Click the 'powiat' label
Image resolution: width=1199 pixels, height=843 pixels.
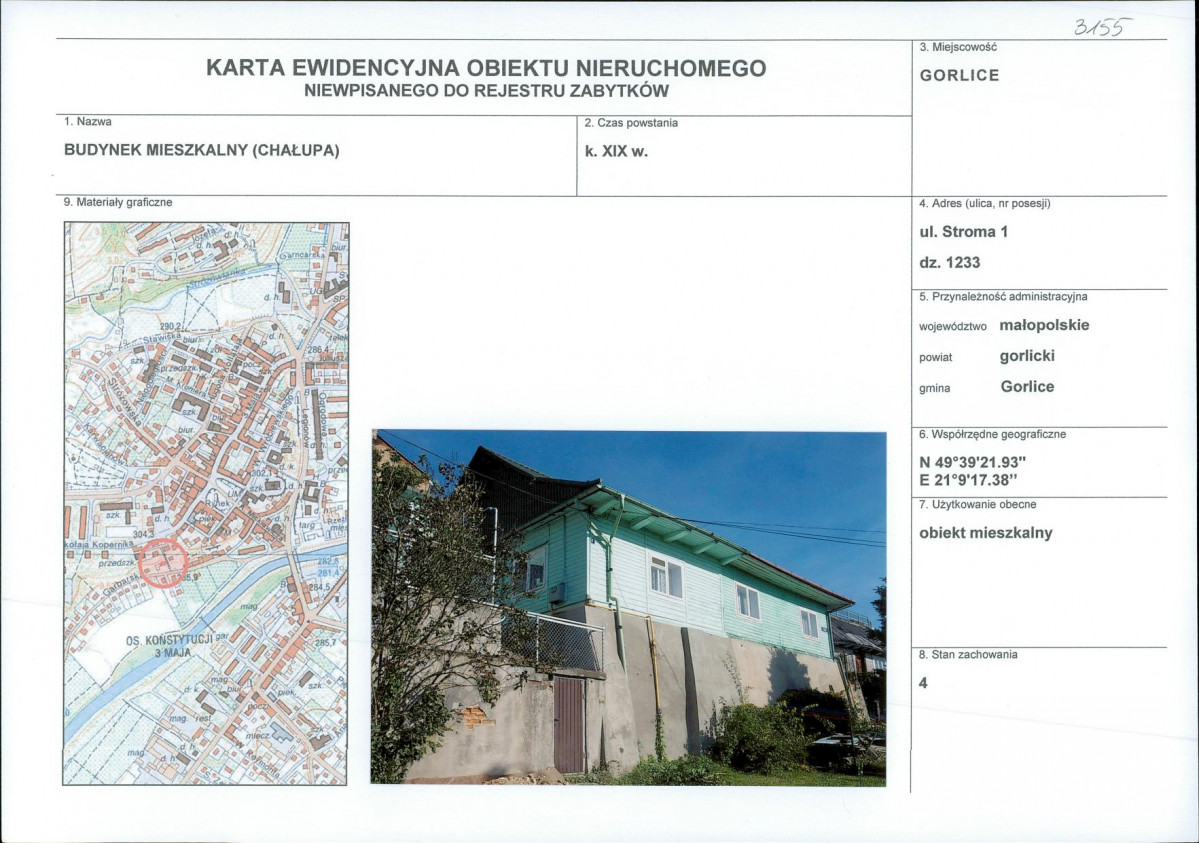(936, 358)
